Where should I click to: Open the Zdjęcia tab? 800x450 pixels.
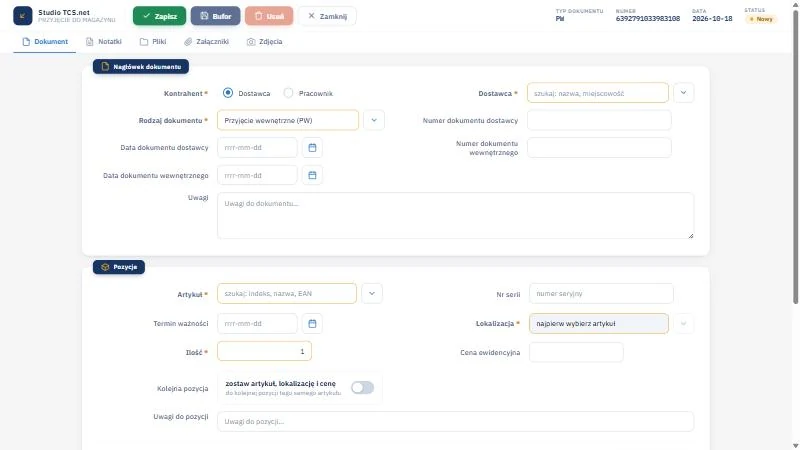(x=264, y=42)
